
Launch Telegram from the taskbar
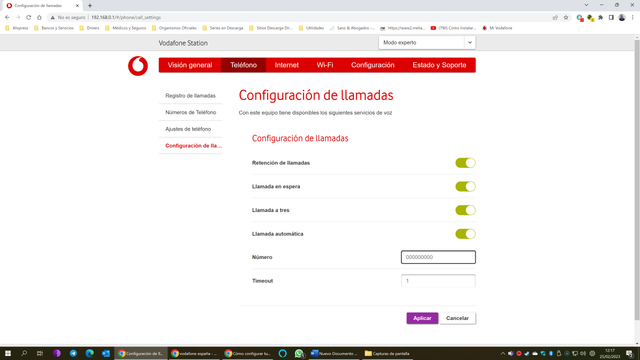[73, 353]
